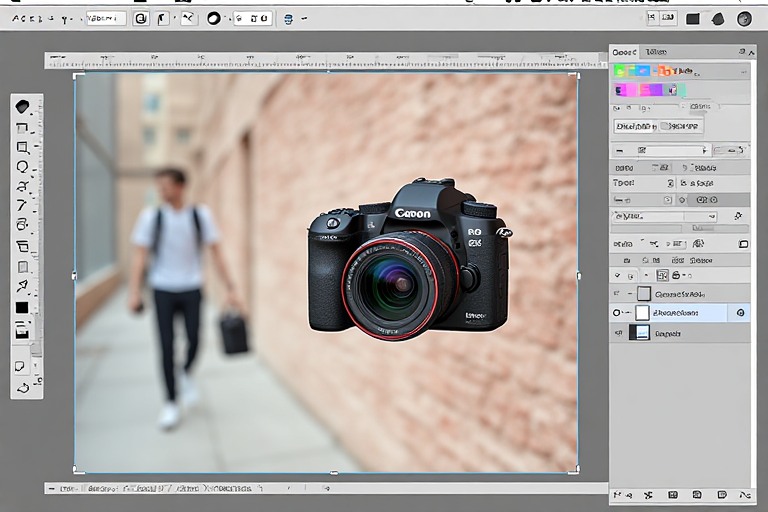Select the arrow pointer pen tool
The width and height of the screenshot is (768, 512).
point(22,286)
